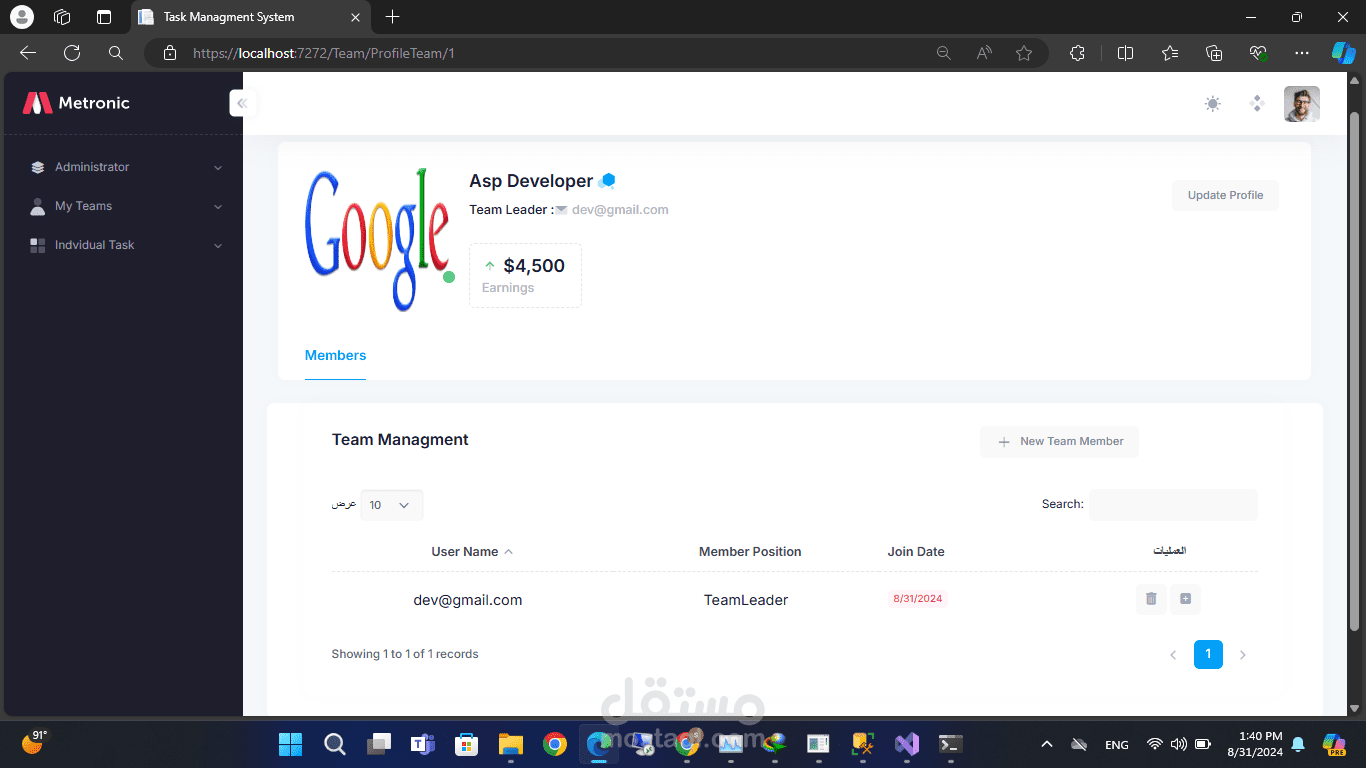
Task: Click the next page arrow
Action: [x=1243, y=655]
